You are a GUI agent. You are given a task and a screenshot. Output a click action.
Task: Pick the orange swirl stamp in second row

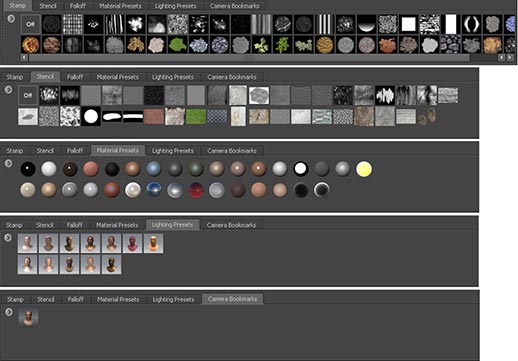click(31, 45)
